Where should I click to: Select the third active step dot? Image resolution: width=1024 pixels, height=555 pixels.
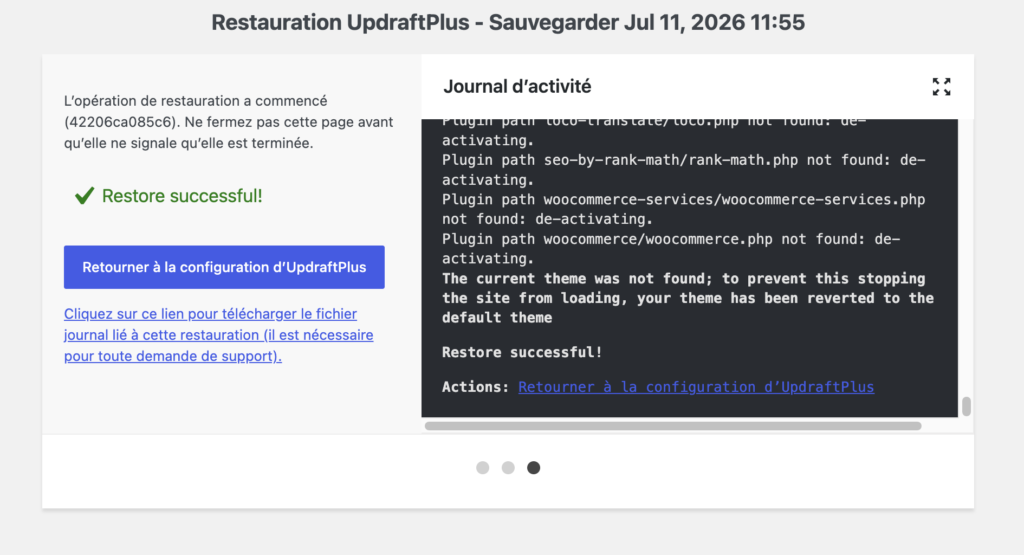[534, 468]
